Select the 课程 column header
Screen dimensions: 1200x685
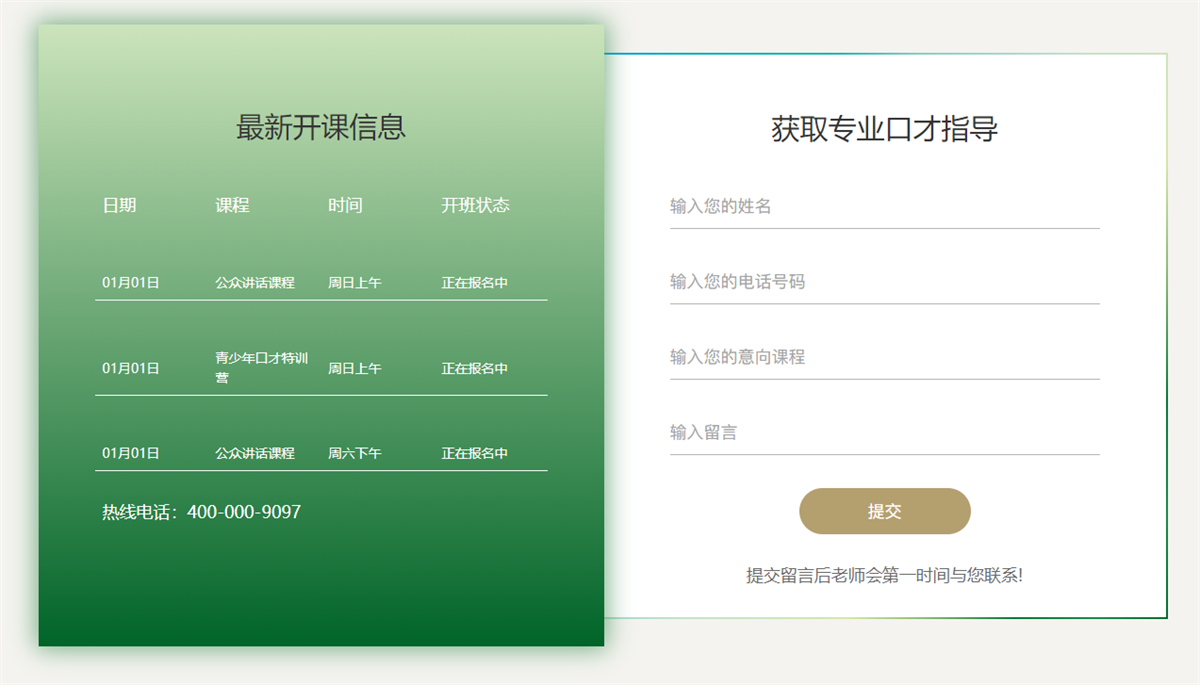click(232, 205)
